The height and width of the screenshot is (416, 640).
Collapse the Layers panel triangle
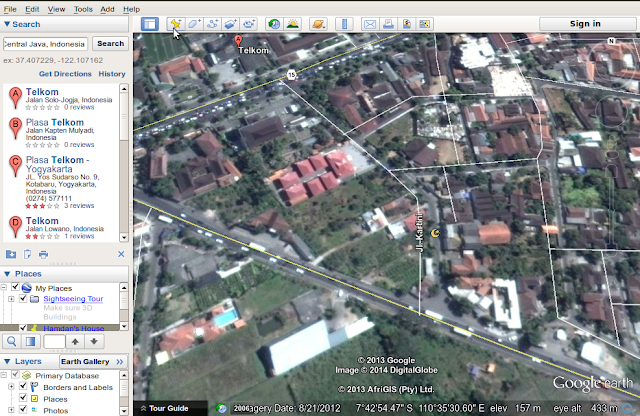tap(7, 361)
